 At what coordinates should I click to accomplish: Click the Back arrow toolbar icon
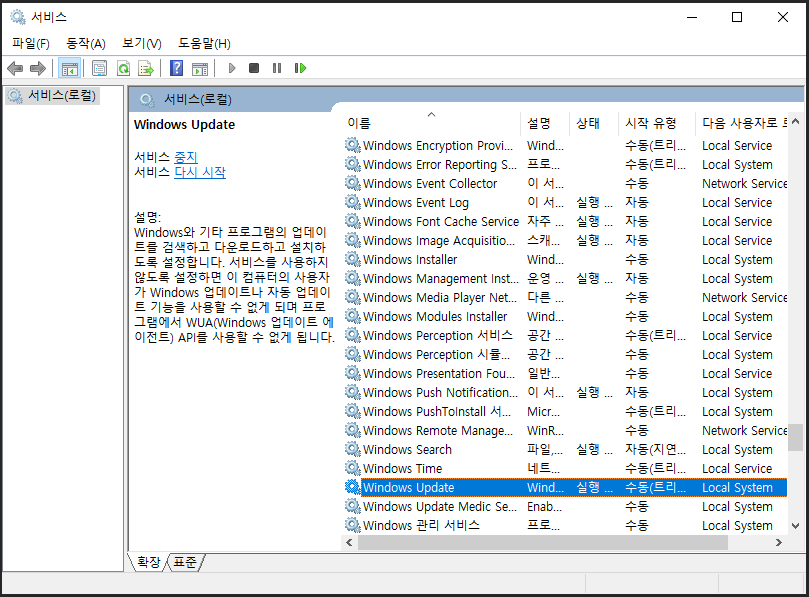(x=15, y=68)
